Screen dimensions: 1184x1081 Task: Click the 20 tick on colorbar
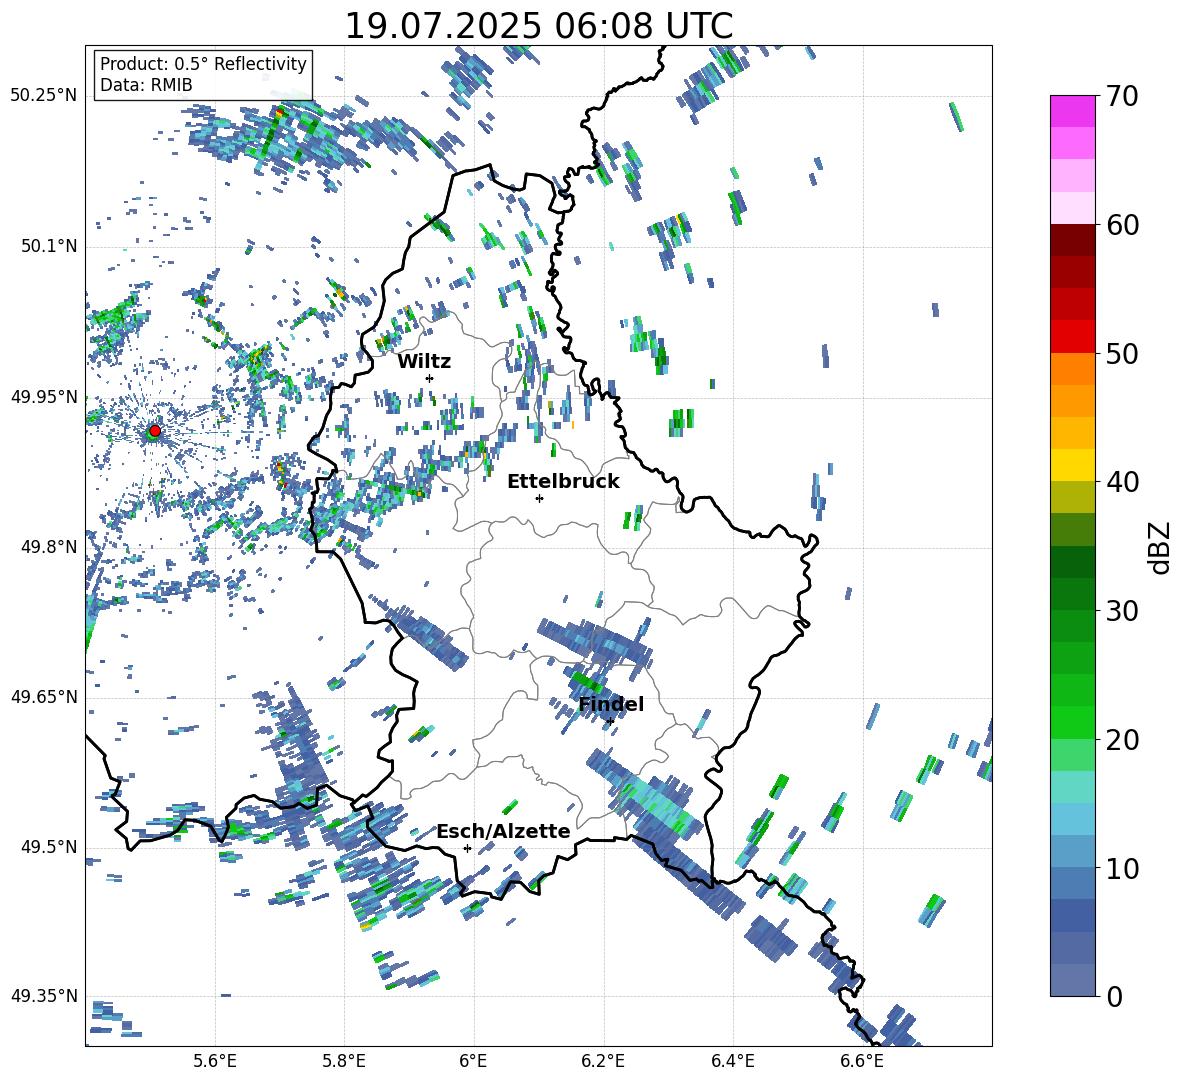point(1122,739)
